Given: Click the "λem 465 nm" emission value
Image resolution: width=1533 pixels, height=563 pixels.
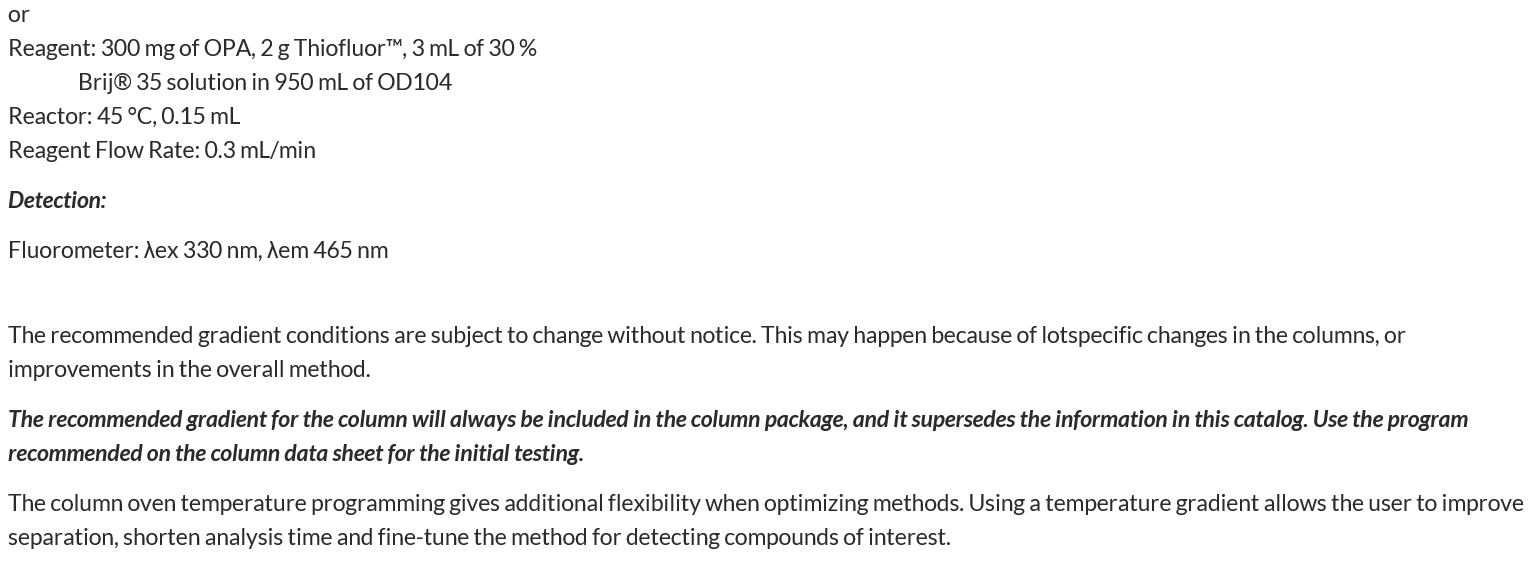Looking at the screenshot, I should click(328, 250).
